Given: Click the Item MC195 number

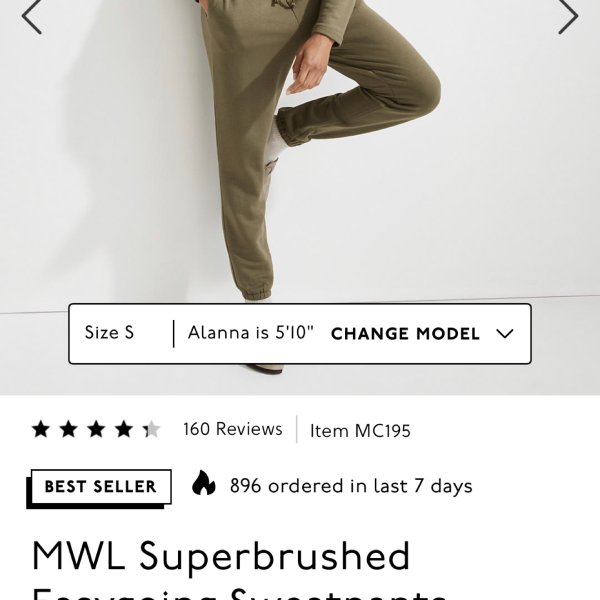Looking at the screenshot, I should click(x=360, y=431).
